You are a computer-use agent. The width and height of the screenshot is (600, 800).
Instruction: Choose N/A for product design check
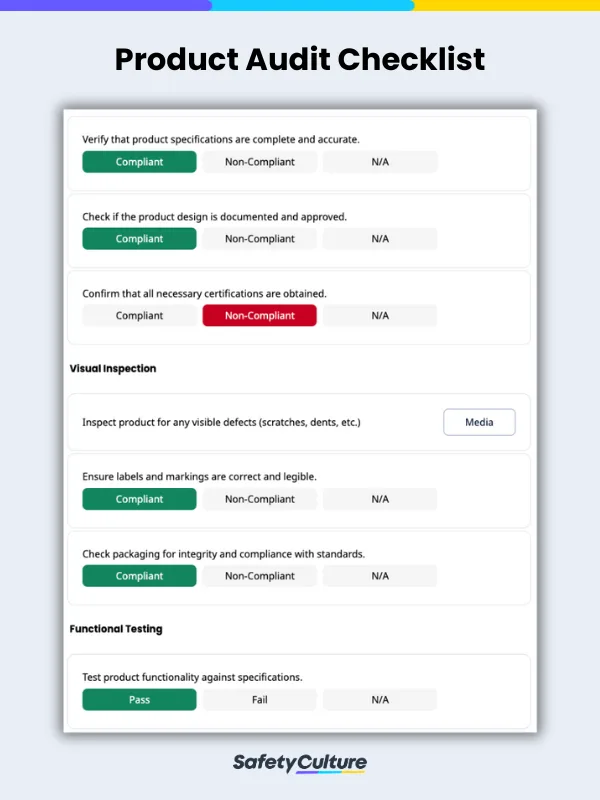coord(380,239)
